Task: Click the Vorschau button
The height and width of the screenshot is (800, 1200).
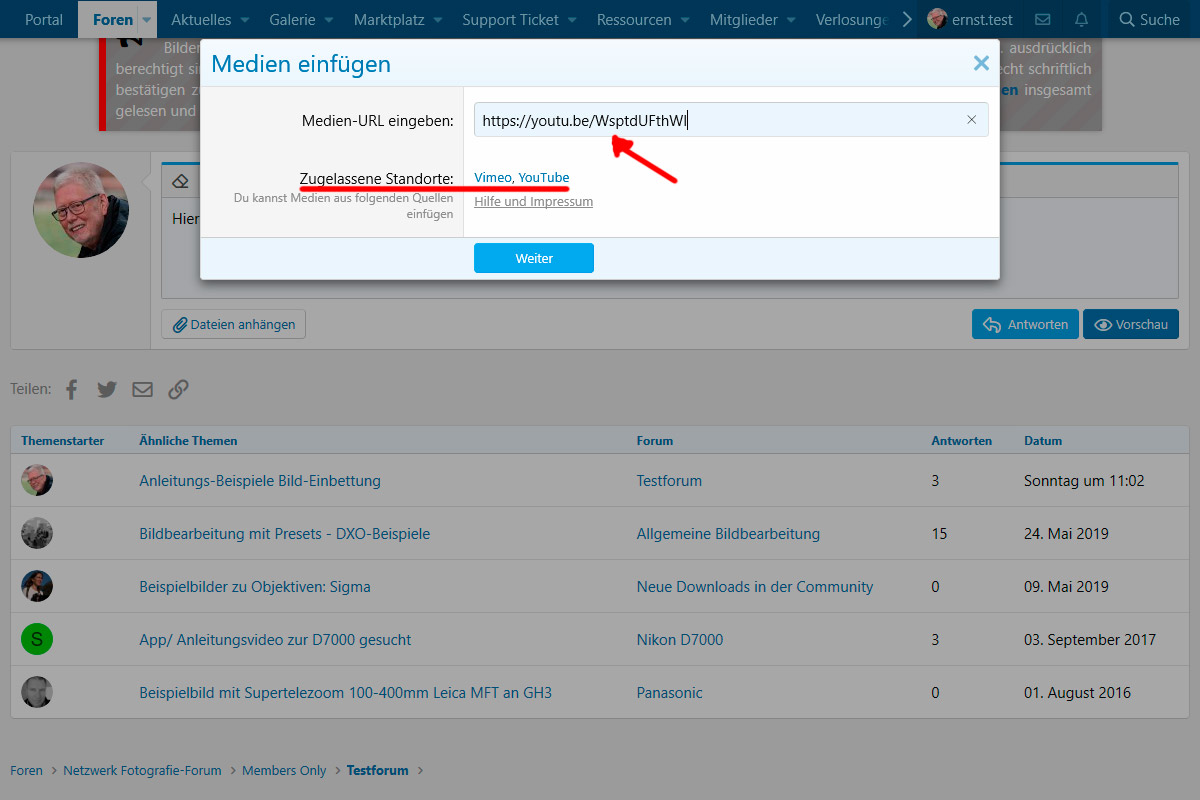Action: pyautogui.click(x=1131, y=324)
